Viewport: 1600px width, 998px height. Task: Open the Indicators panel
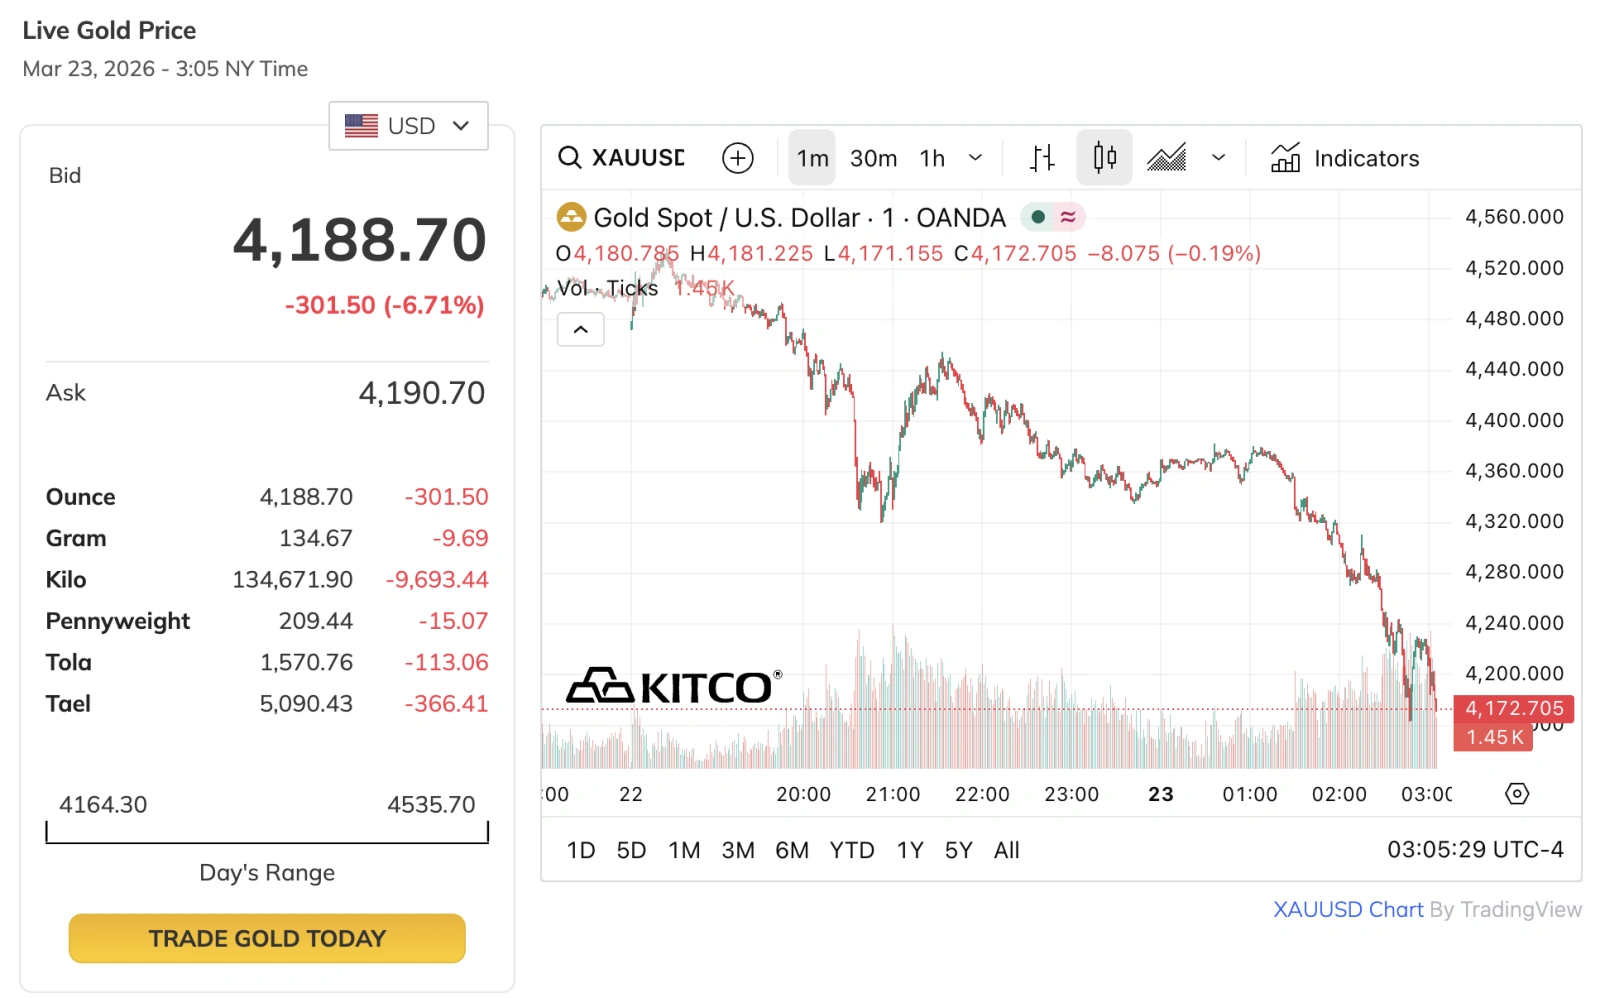[x=1345, y=158]
